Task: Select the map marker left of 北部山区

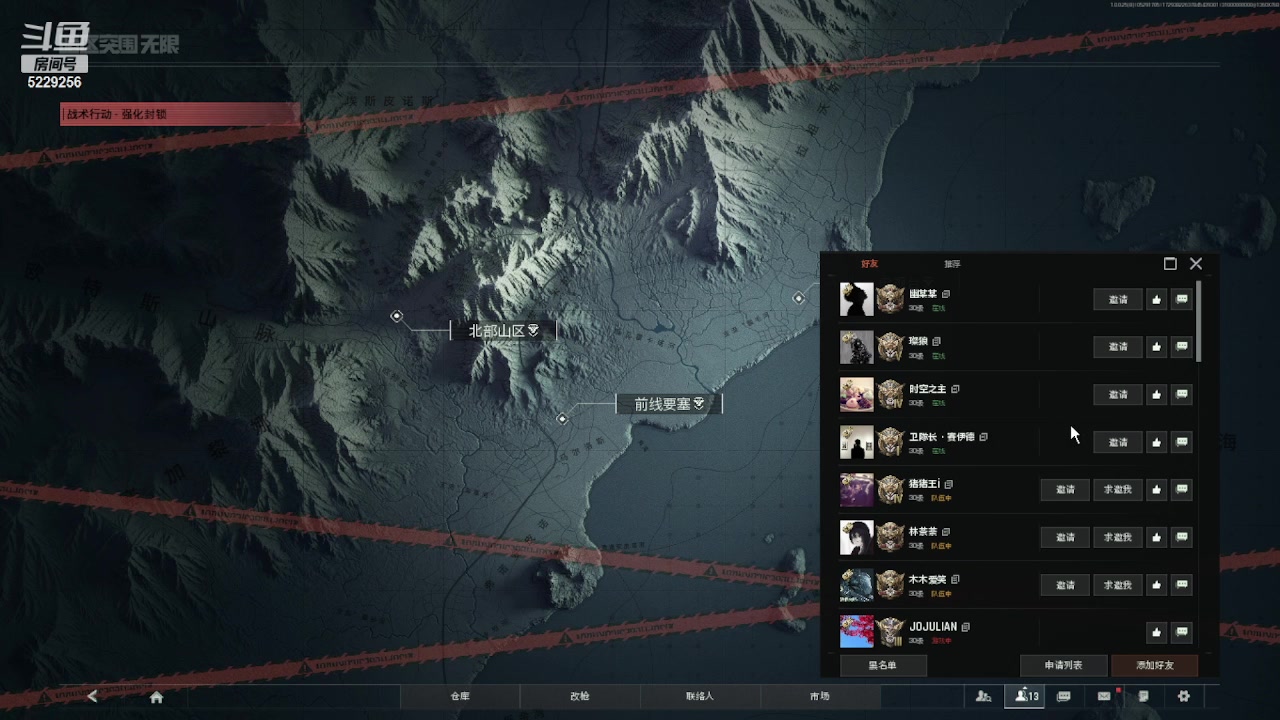Action: tap(397, 316)
